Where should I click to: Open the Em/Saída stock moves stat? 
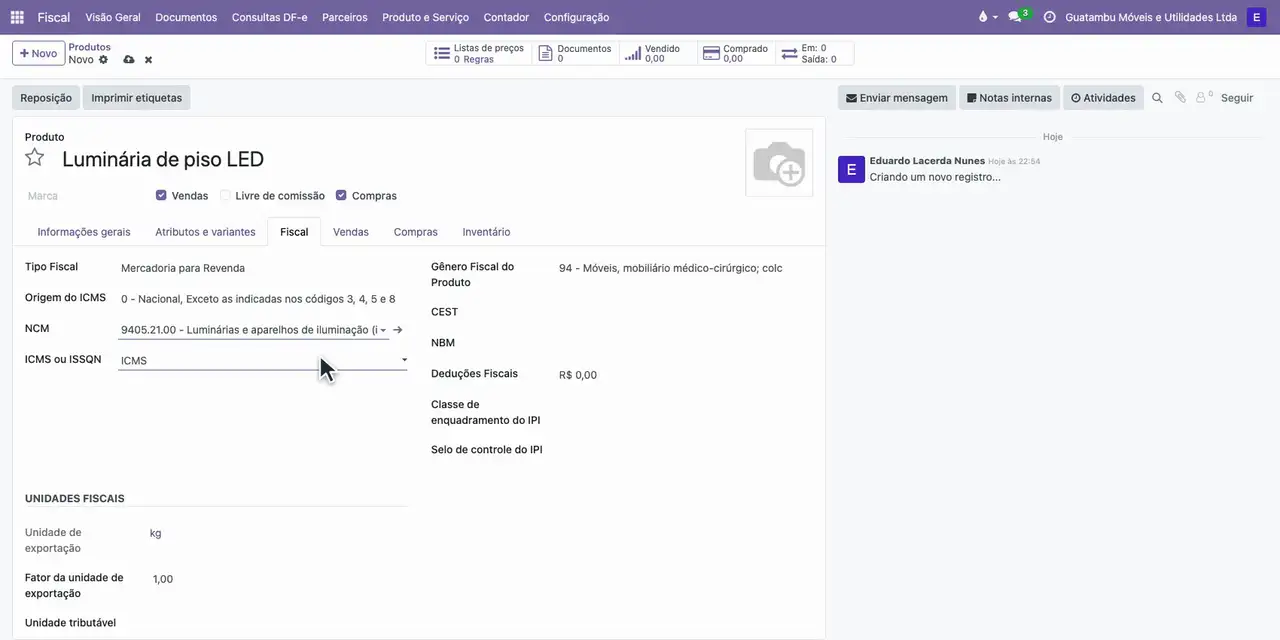click(x=814, y=54)
